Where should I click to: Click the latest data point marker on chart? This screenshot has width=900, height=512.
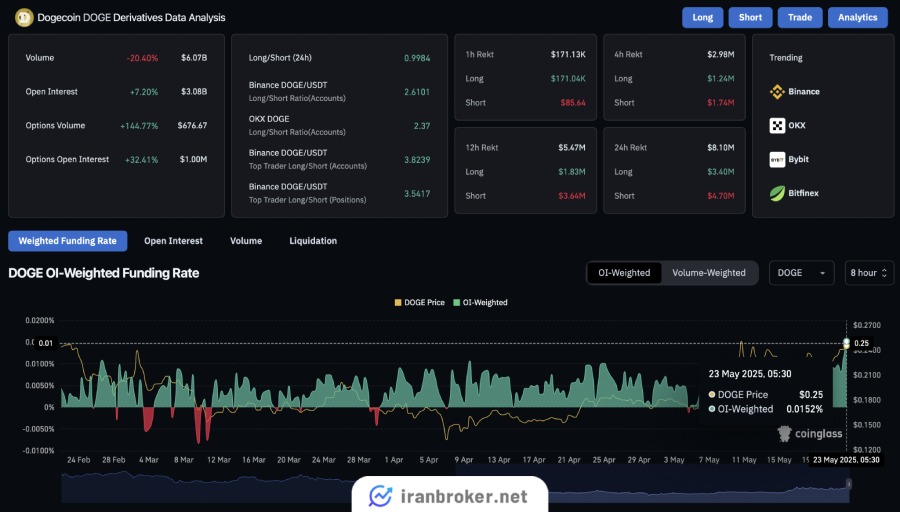click(846, 343)
